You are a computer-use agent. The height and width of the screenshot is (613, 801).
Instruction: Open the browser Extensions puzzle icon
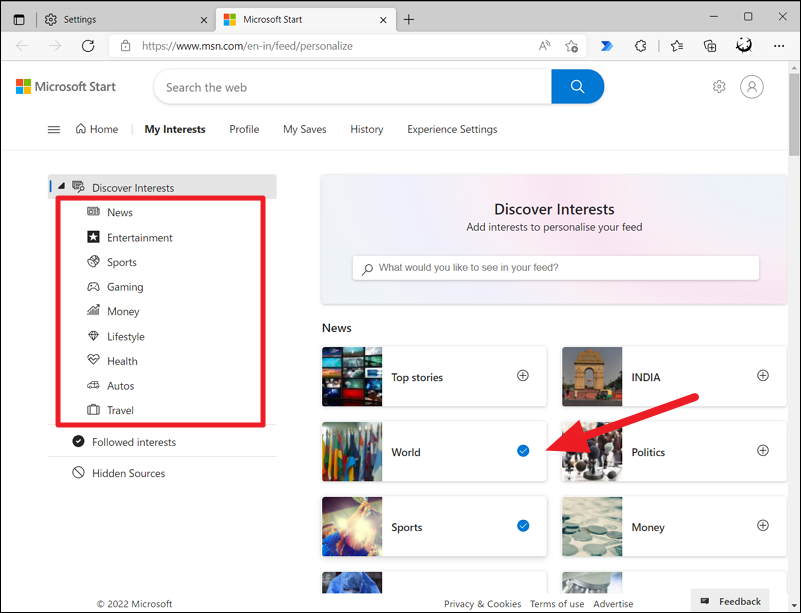641,46
